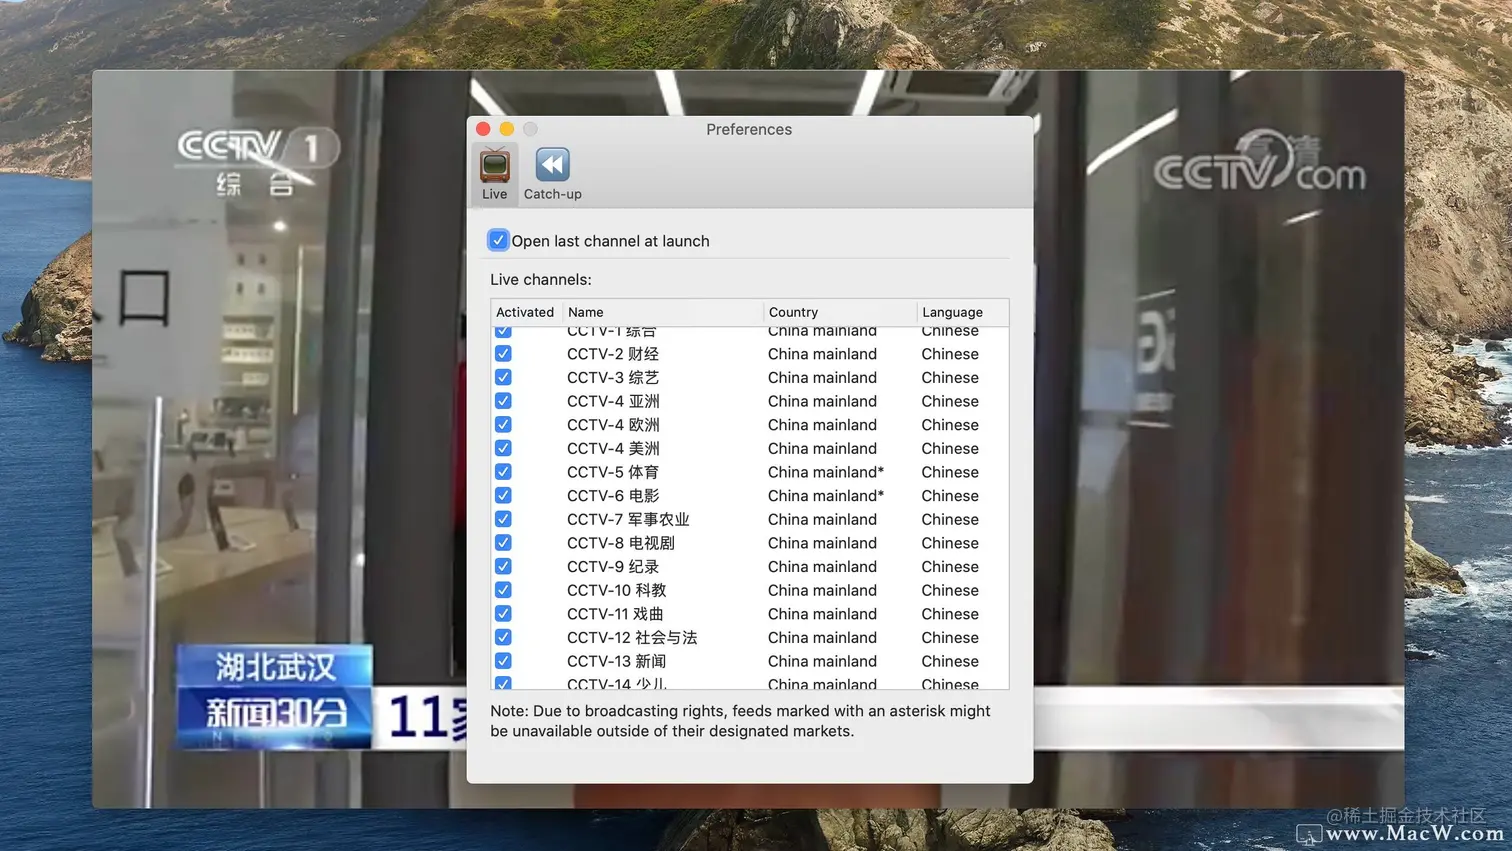
Task: Click China mainland* in CCTV-6 row
Action: [826, 496]
